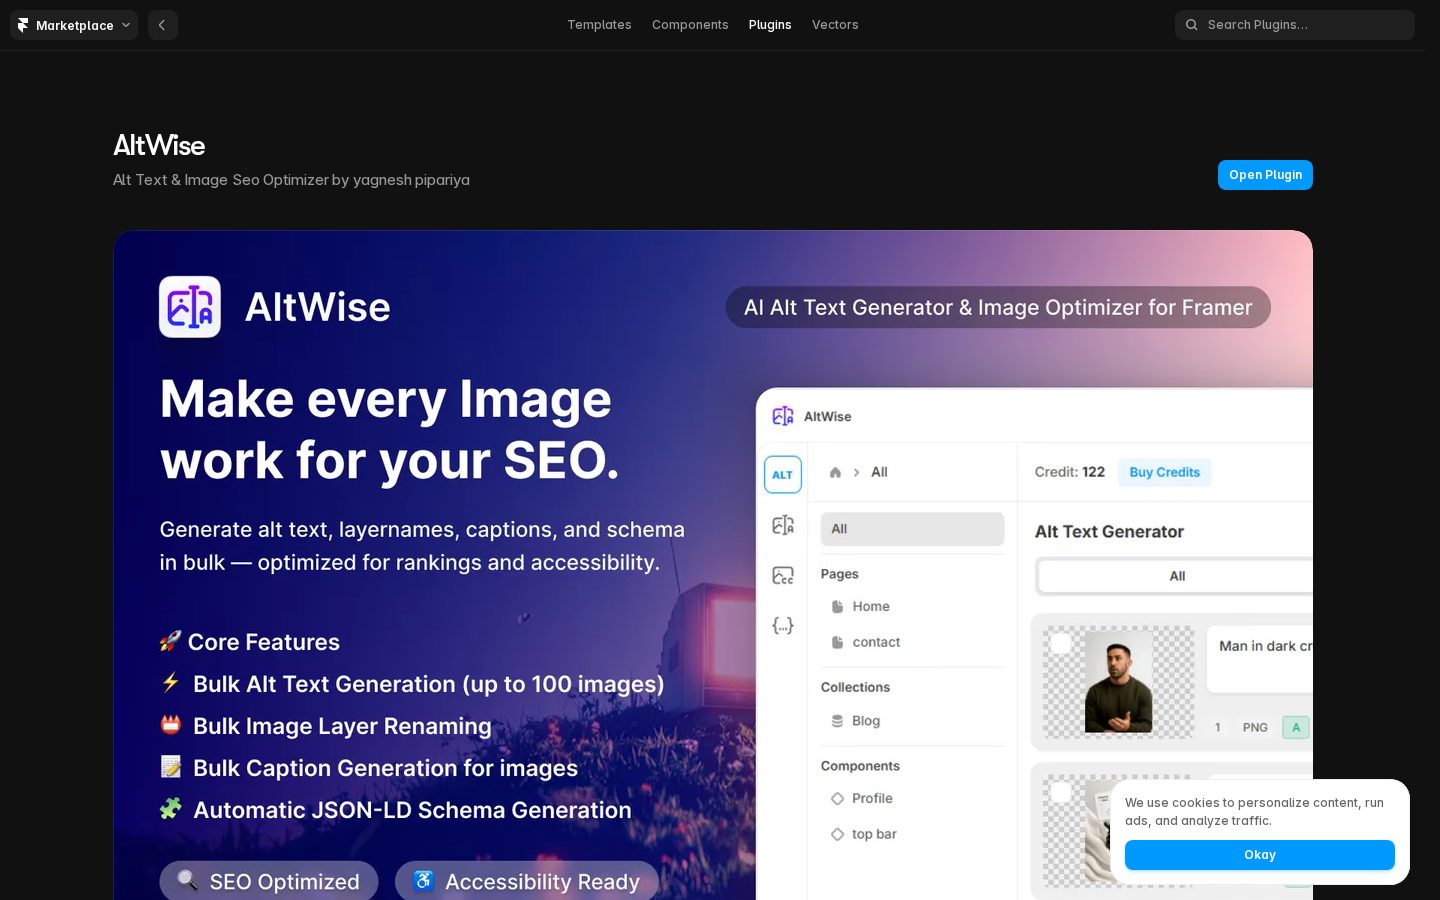The height and width of the screenshot is (900, 1440).
Task: Click the All breadcrumb label
Action: 879,472
